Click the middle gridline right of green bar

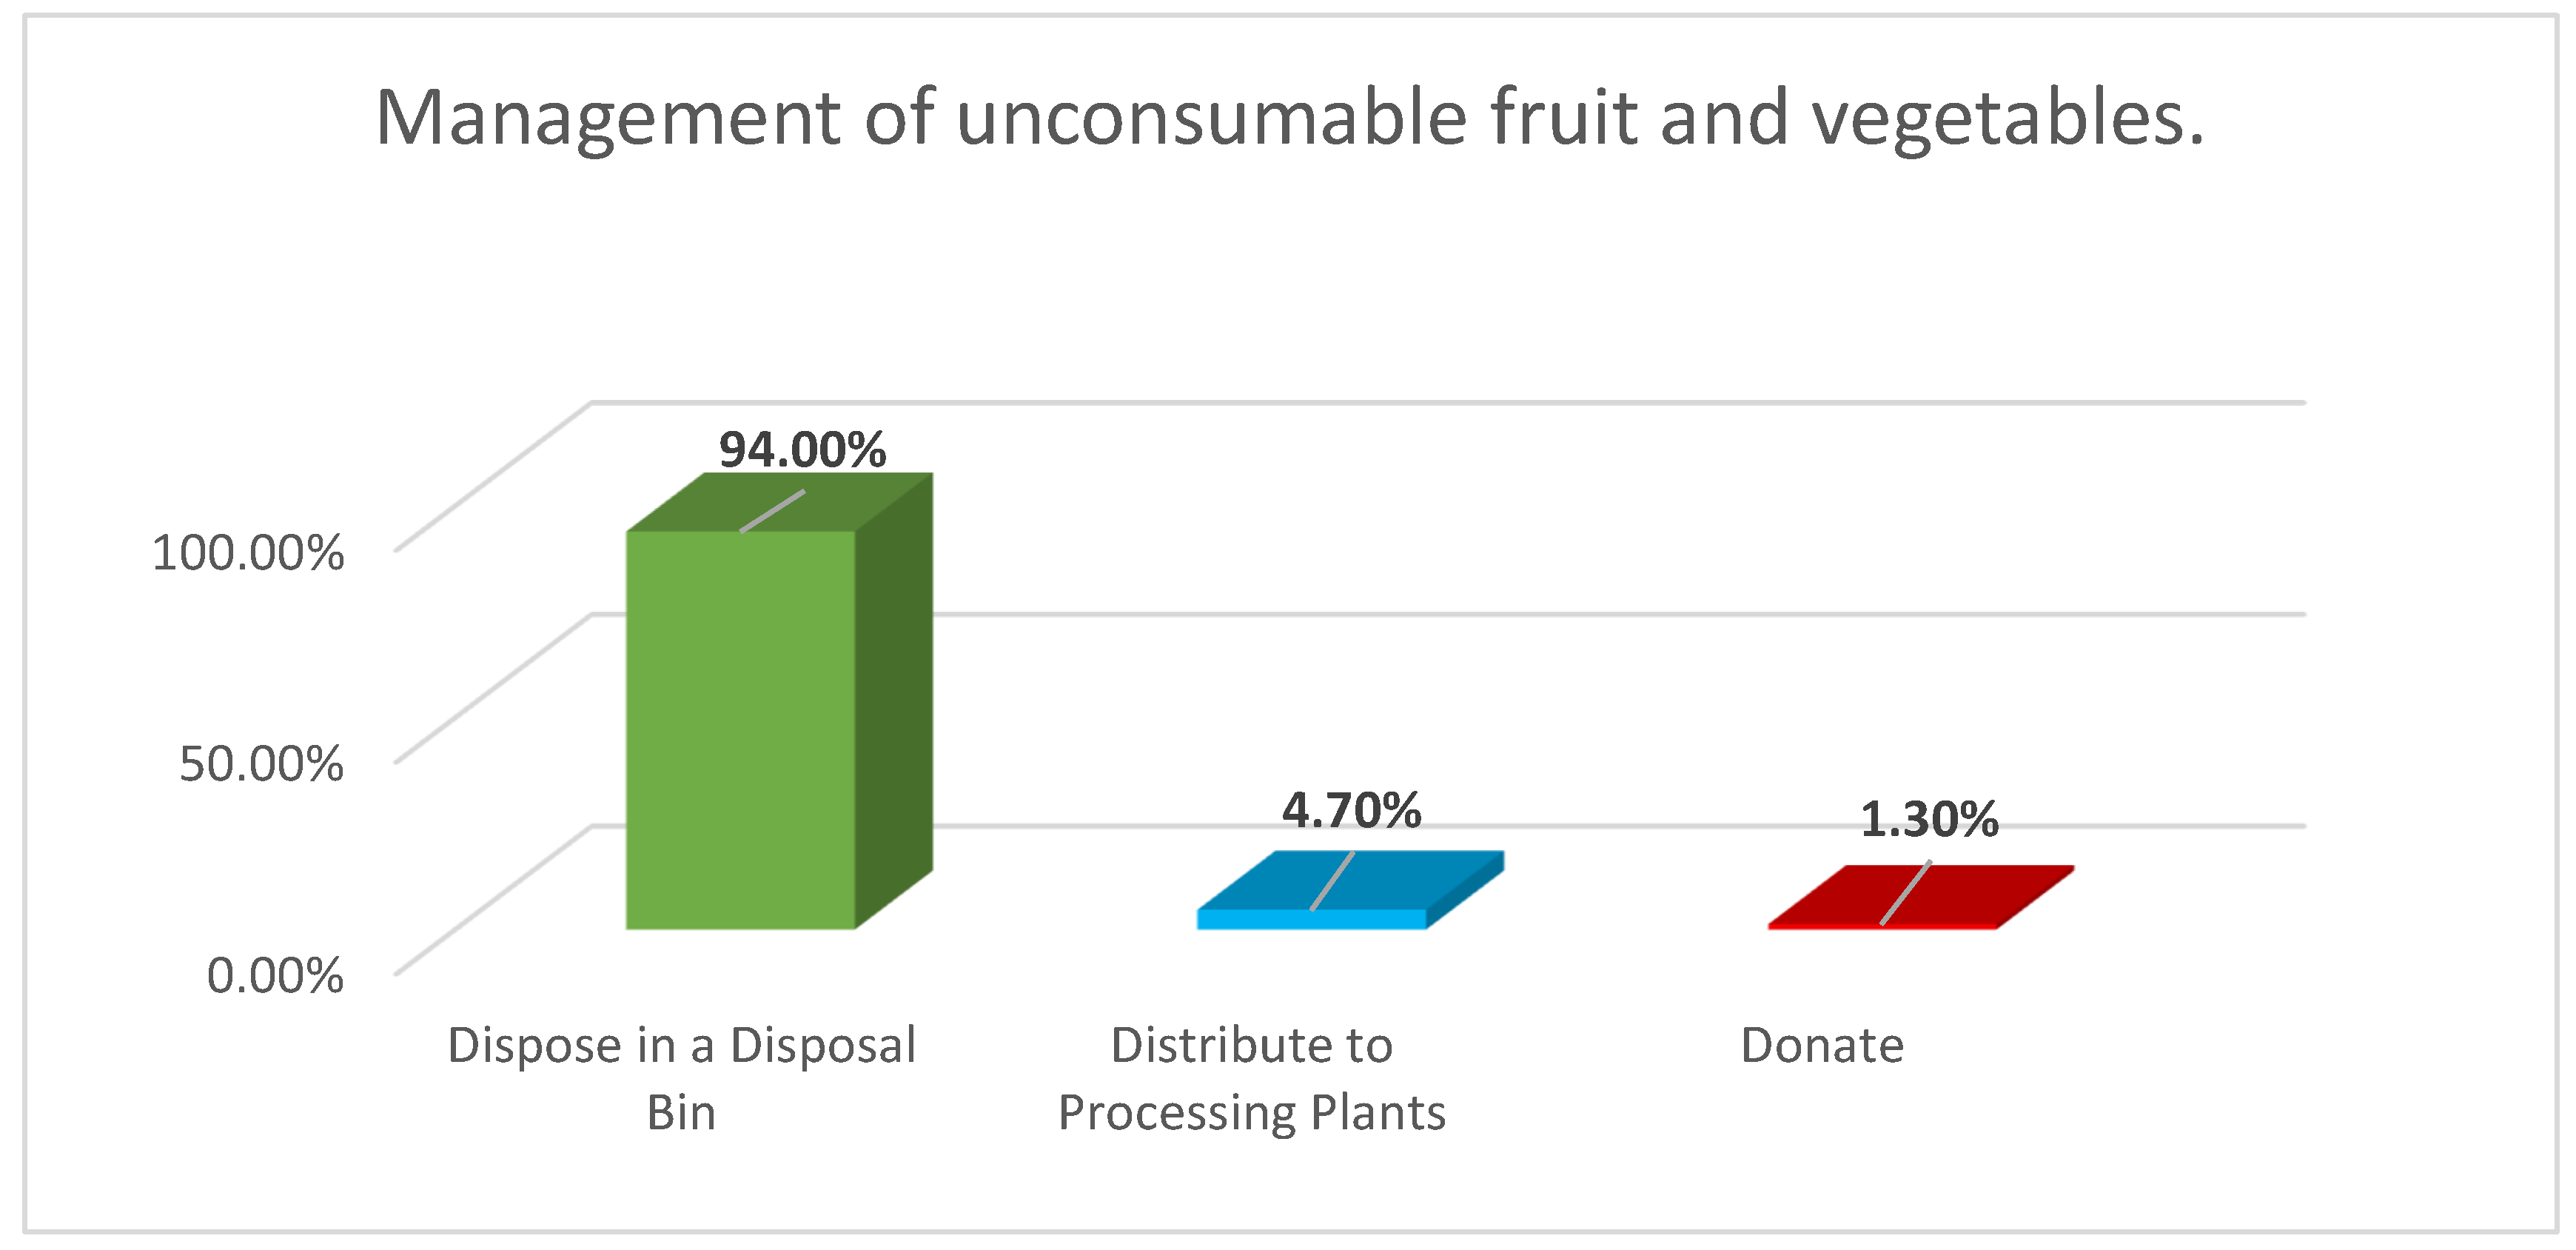(1600, 614)
